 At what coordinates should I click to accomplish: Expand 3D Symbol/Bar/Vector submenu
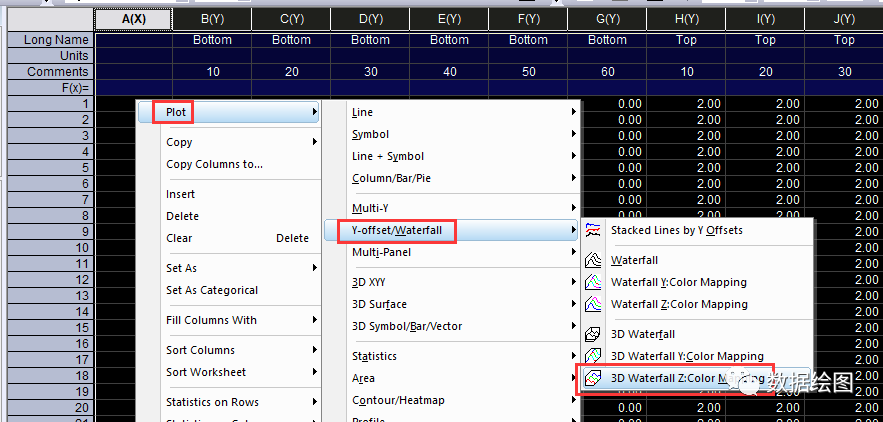click(452, 326)
